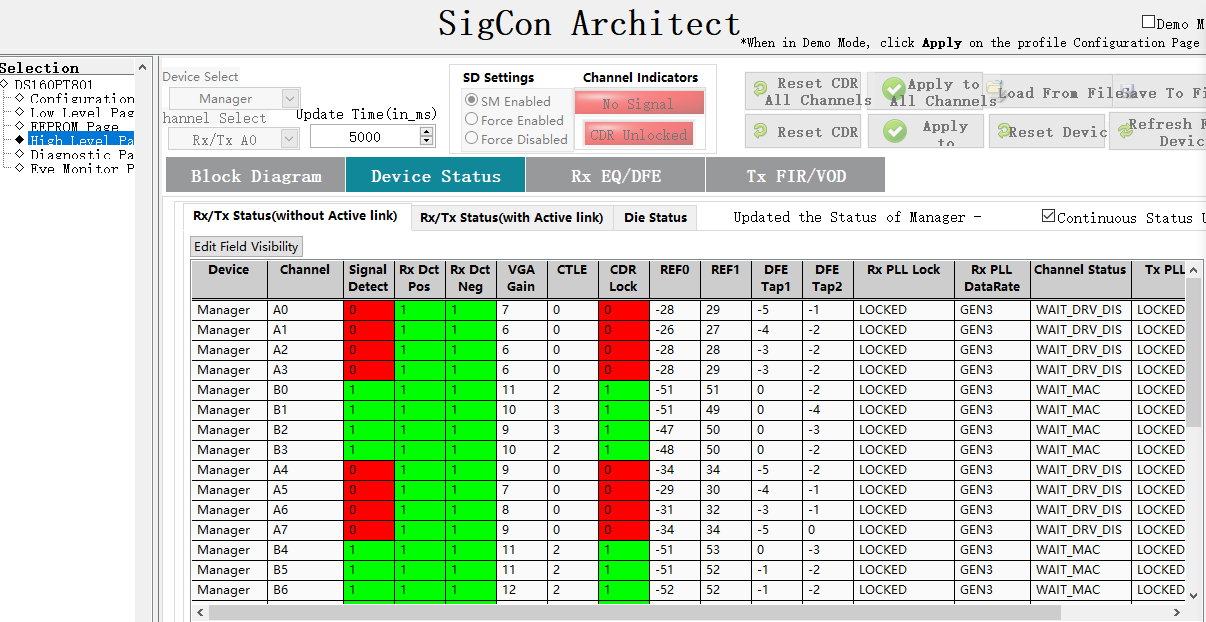Click the single-channel Reset CDR button
Viewport: 1206px width, 622px height.
[804, 131]
